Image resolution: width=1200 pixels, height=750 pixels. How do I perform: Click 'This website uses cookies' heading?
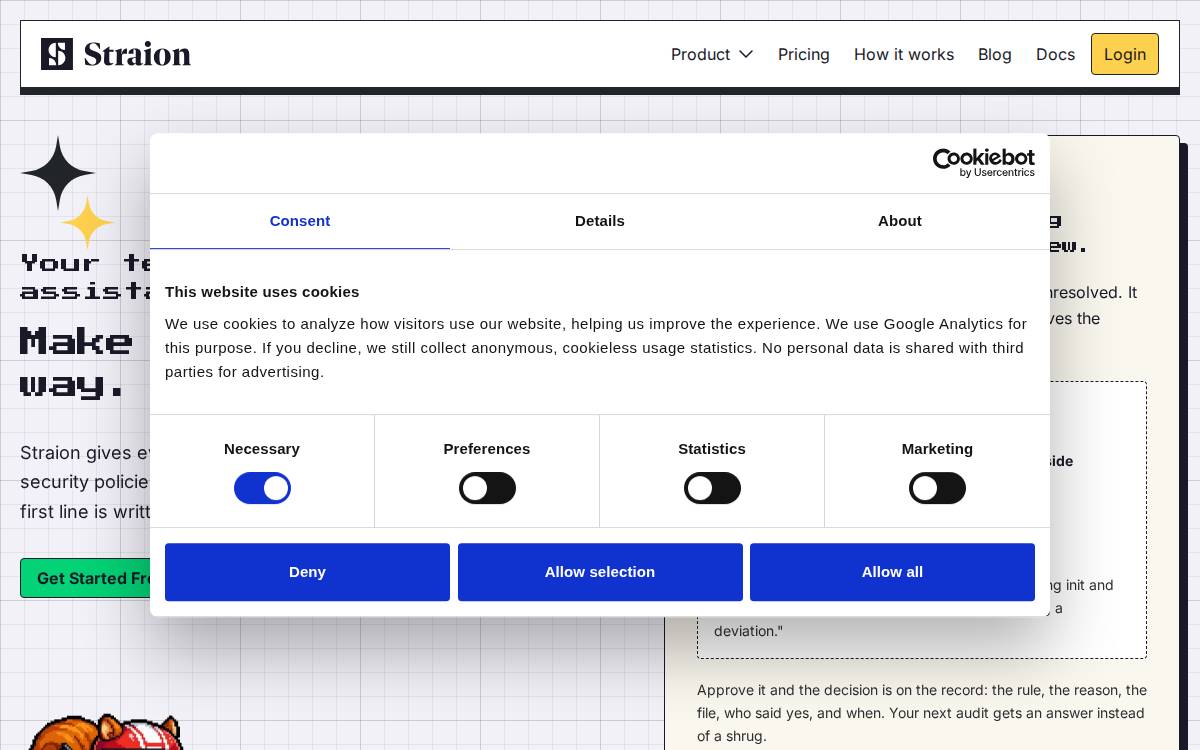pyautogui.click(x=262, y=292)
